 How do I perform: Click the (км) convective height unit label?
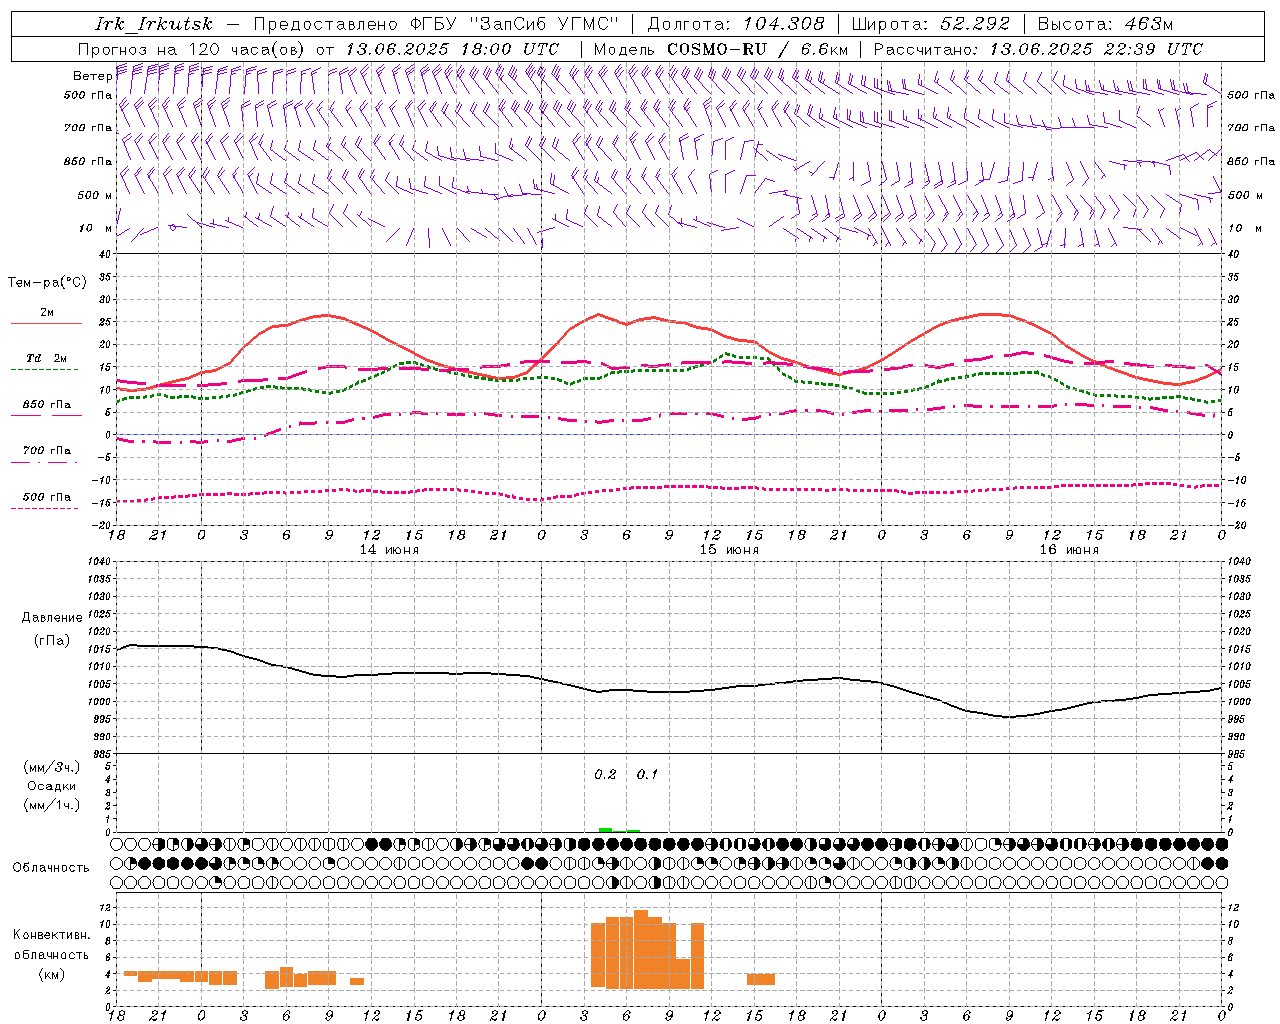click(52, 974)
